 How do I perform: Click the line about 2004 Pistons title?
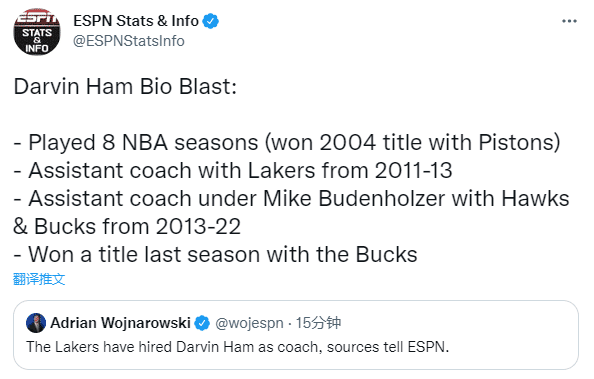(x=287, y=143)
